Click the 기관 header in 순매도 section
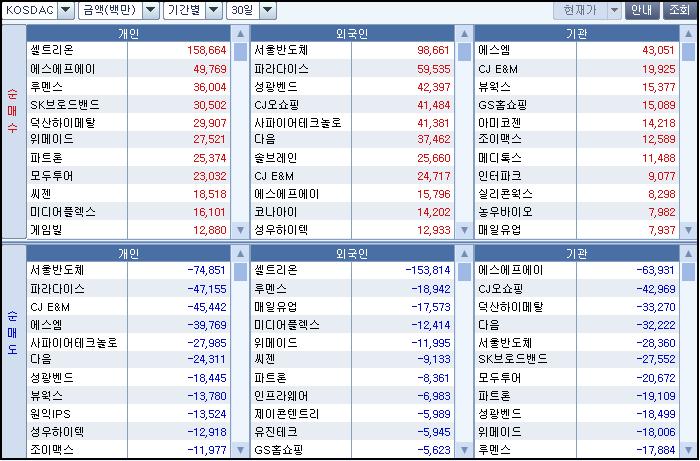 tap(576, 253)
